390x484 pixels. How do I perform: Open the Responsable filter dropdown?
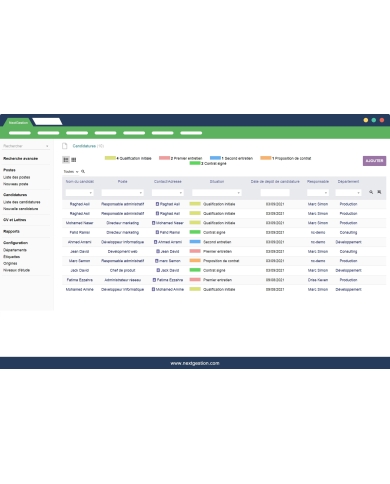[x=318, y=193]
